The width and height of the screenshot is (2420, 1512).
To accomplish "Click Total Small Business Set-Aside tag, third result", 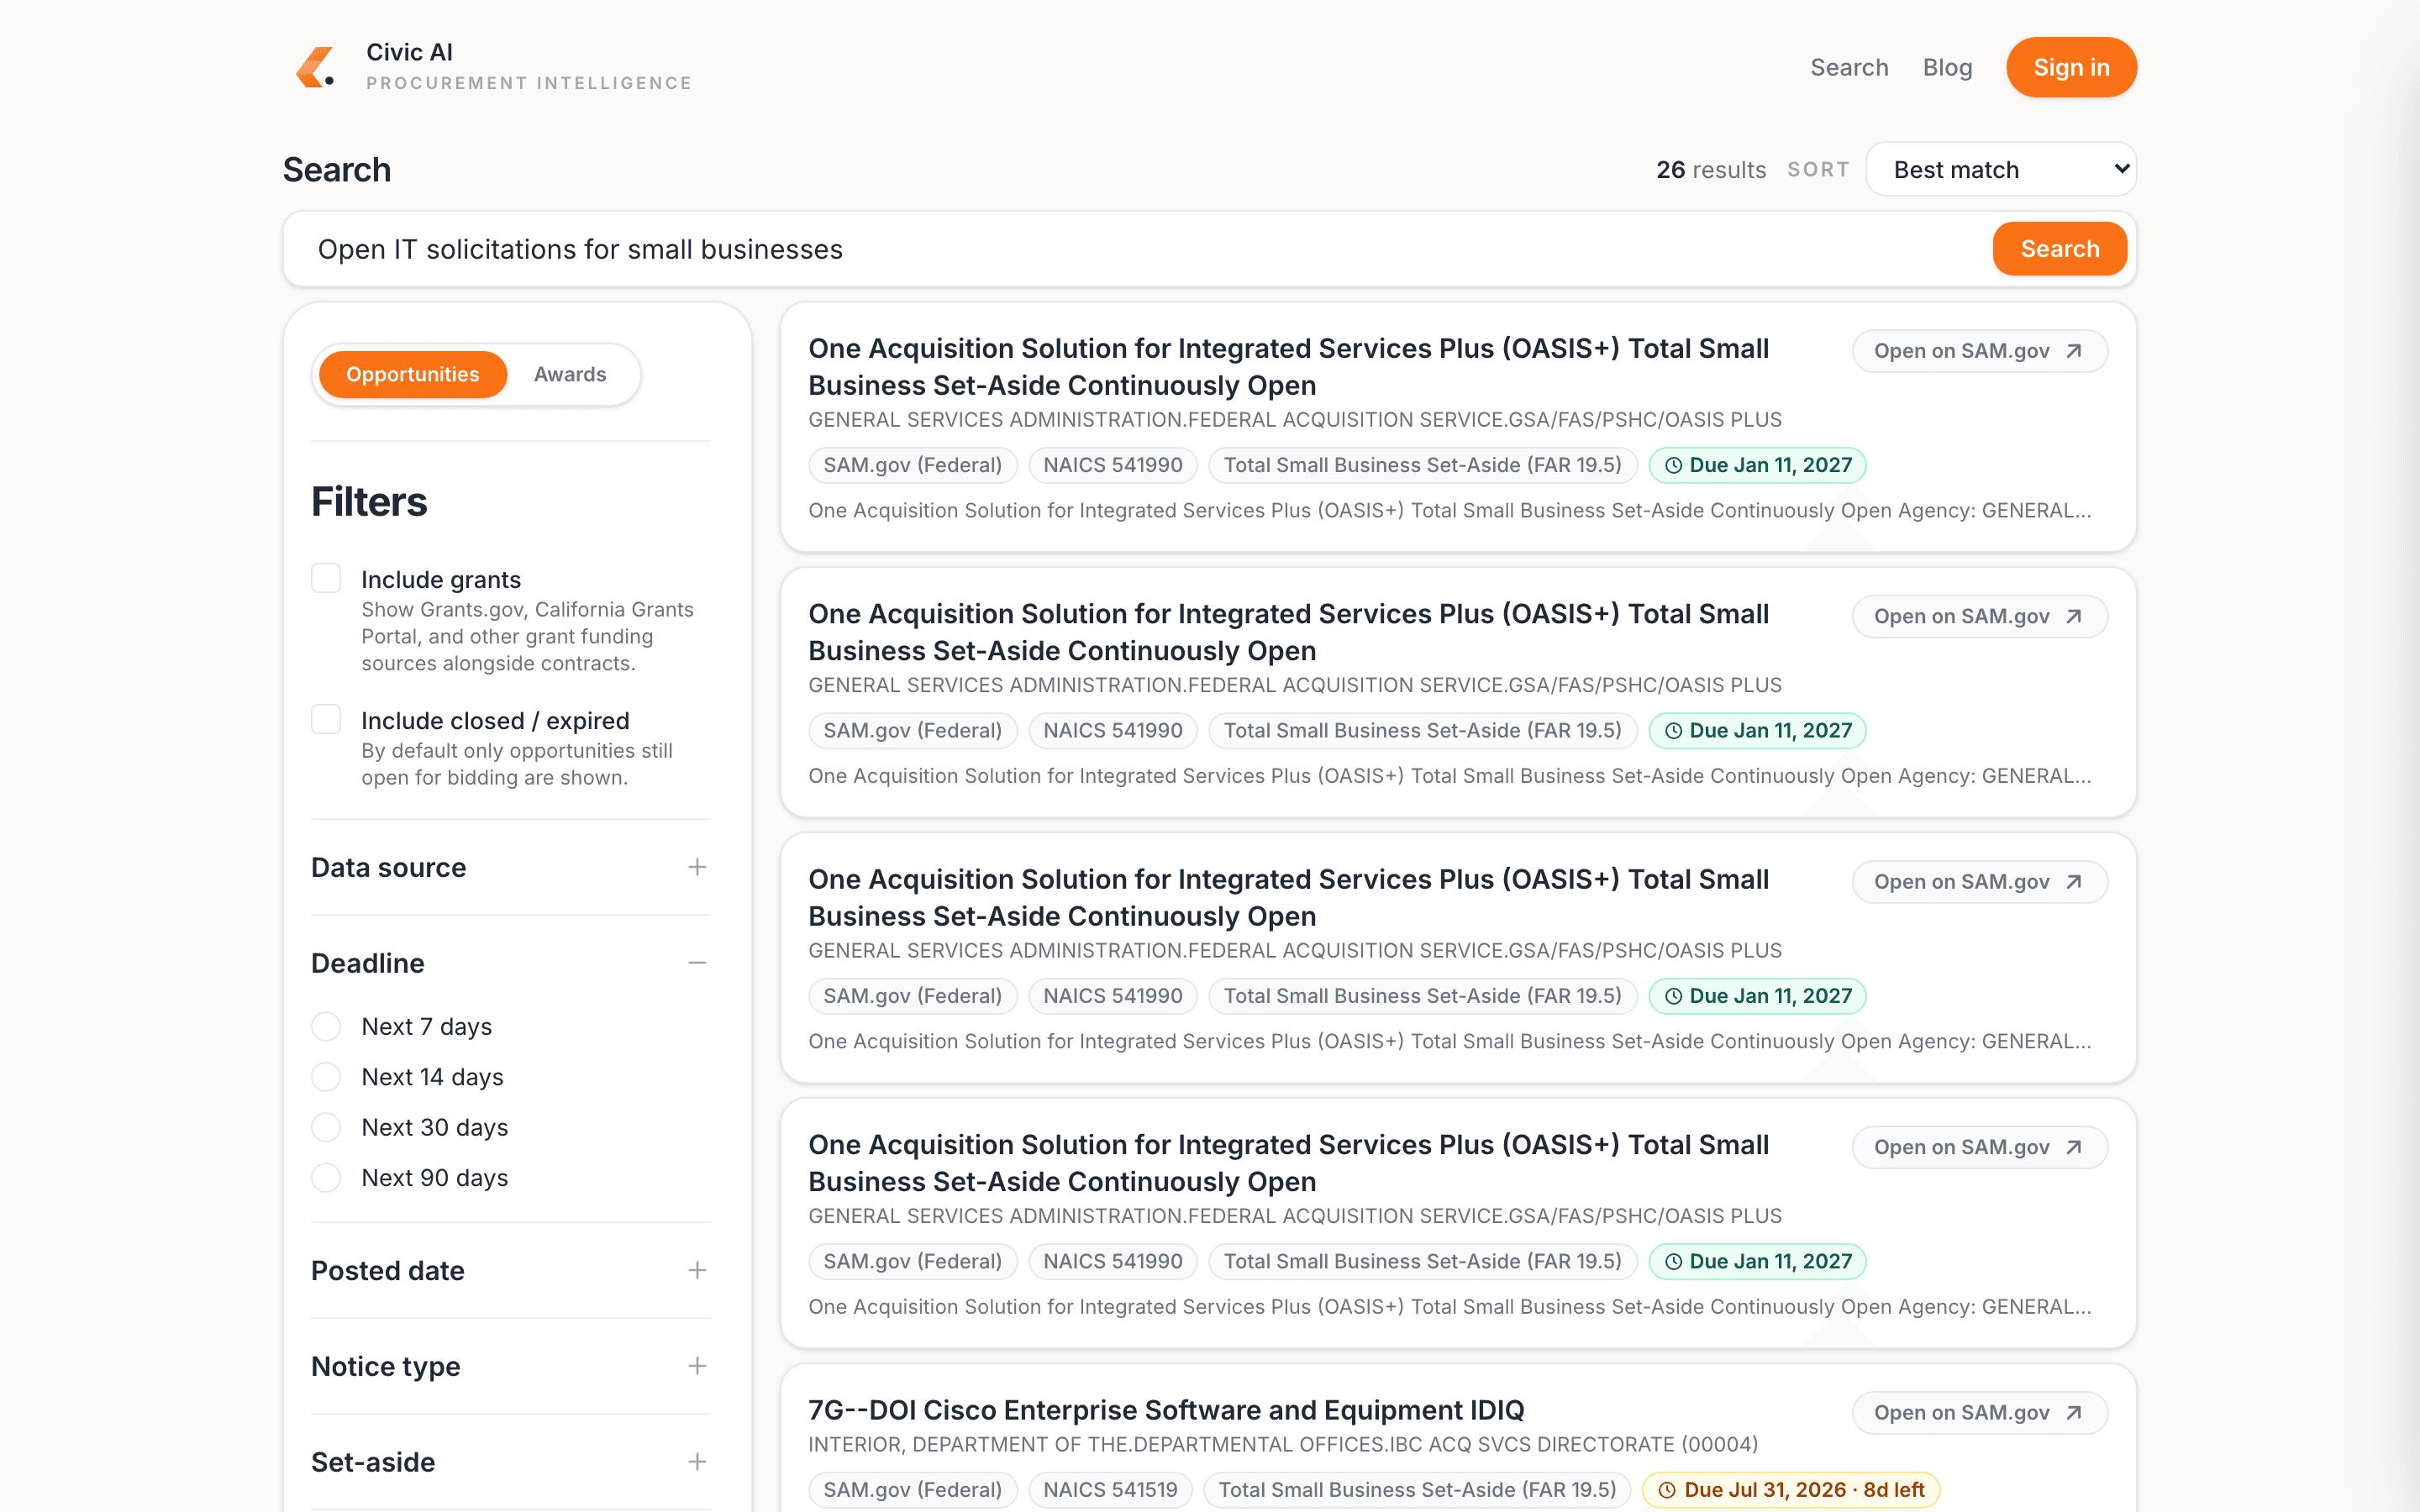I will click(1422, 996).
